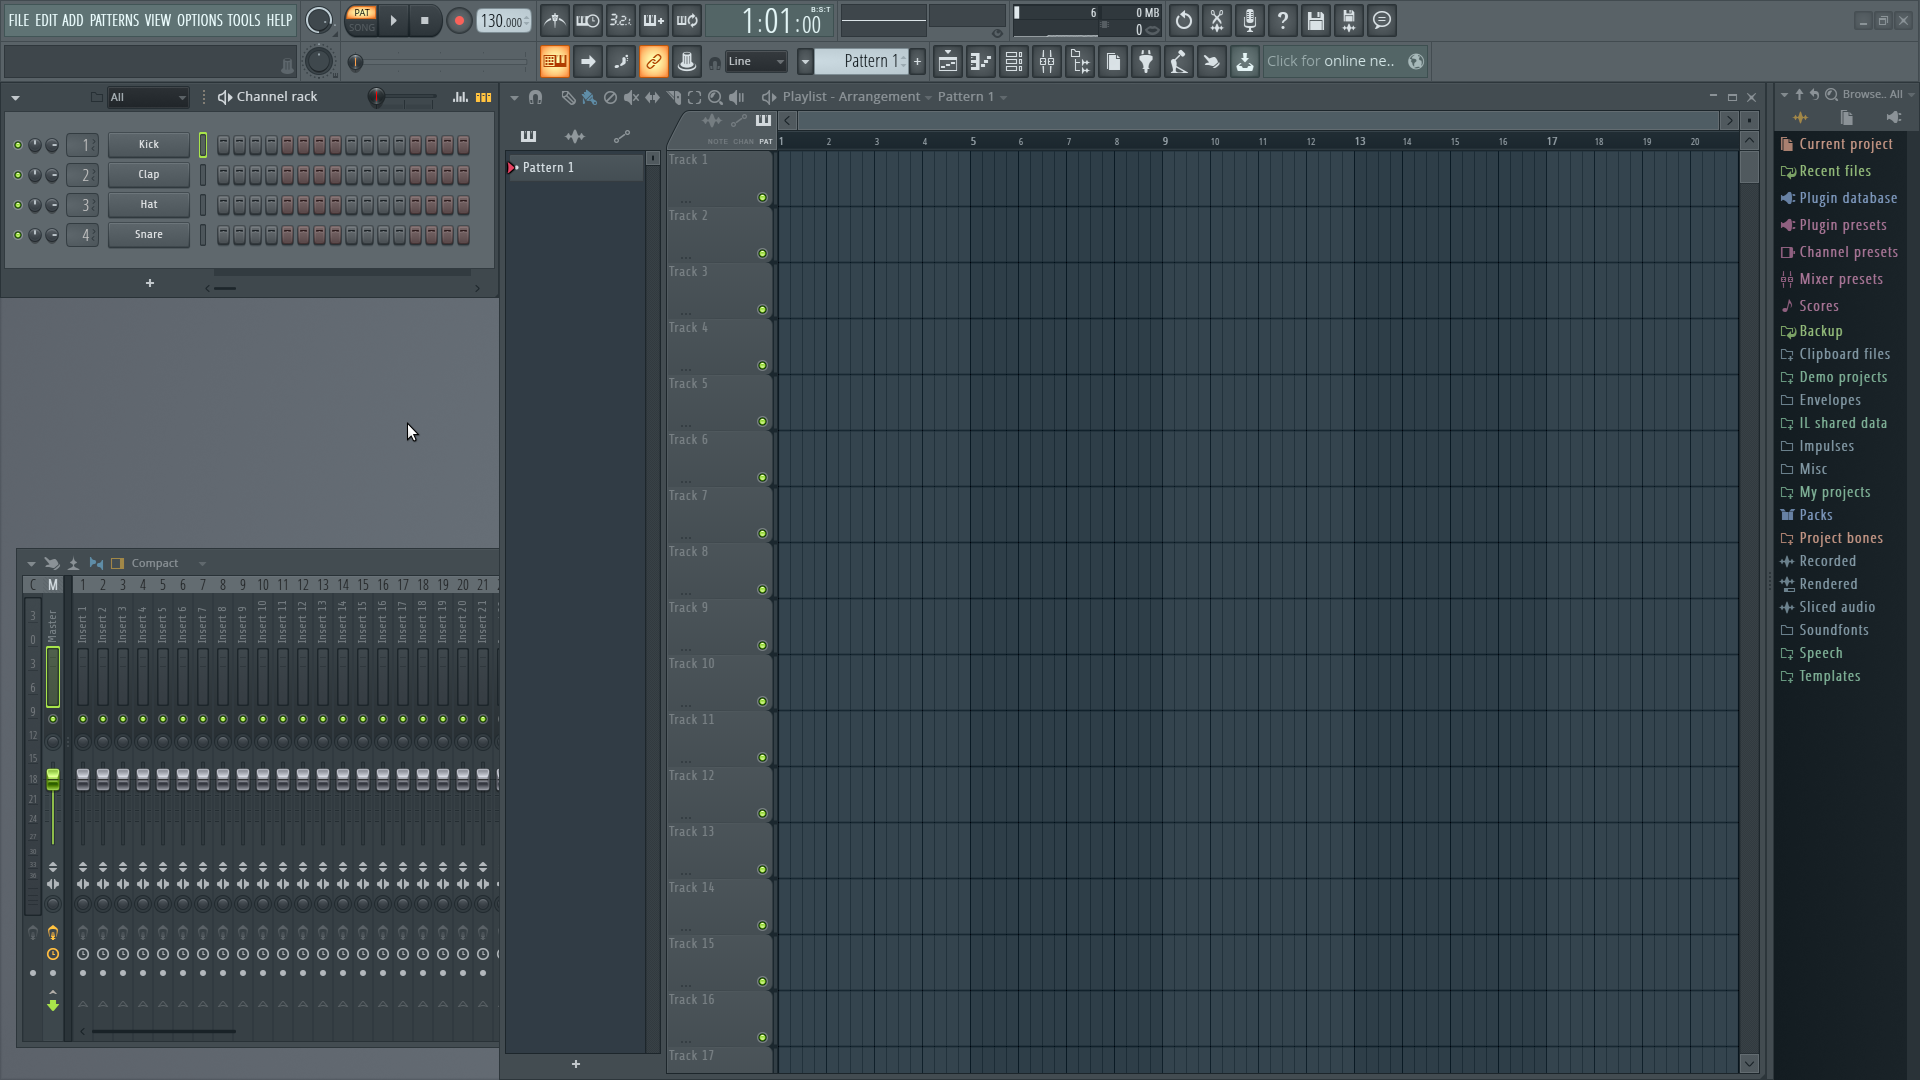This screenshot has width=1920, height=1080.
Task: Open the Mixer from the toolbar
Action: 1047,61
